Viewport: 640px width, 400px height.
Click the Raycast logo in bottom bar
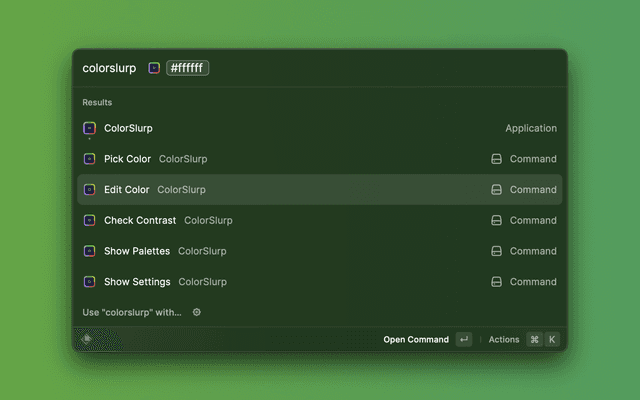coord(88,339)
